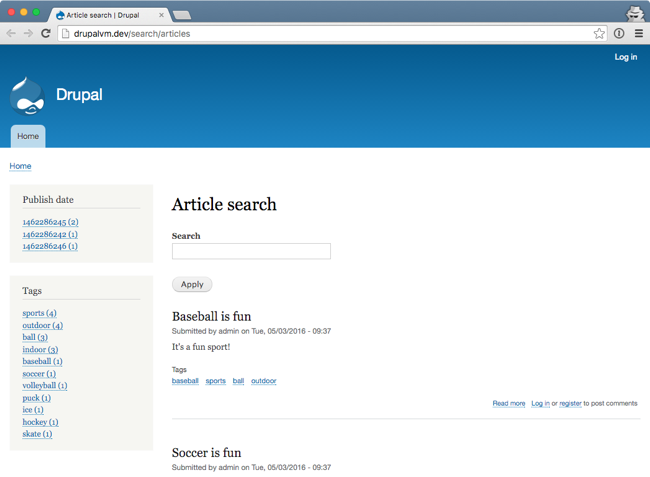
Task: Click the Log in link in header
Action: [x=626, y=57]
